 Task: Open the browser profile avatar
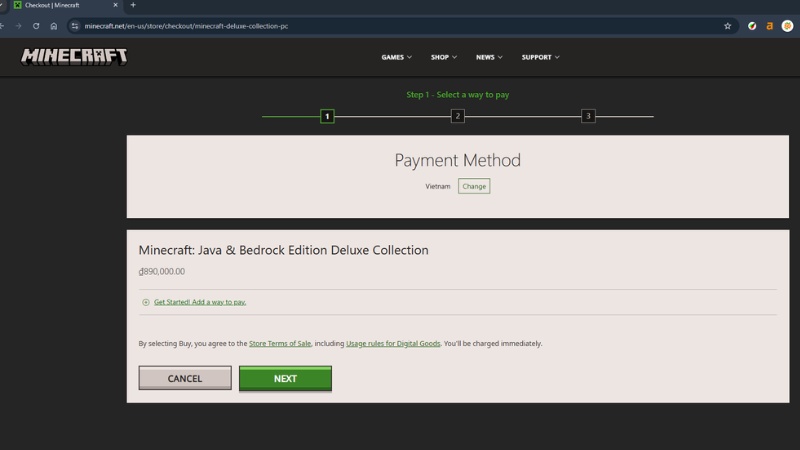pos(787,26)
